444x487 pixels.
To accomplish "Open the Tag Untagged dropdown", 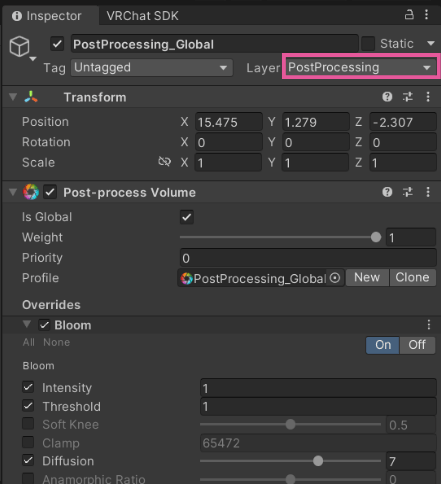I will click(152, 68).
